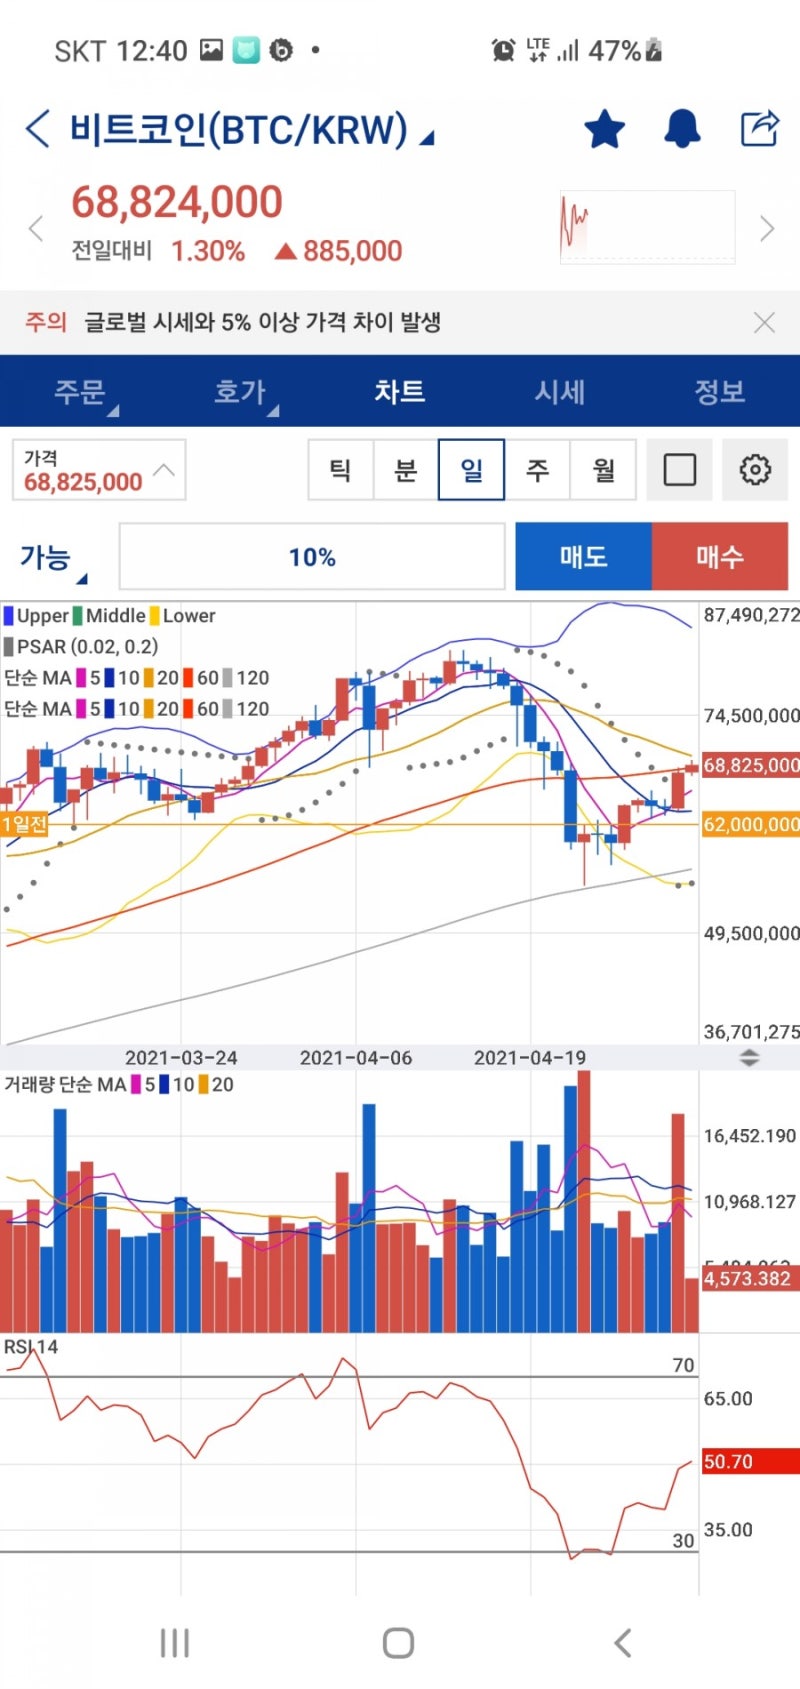Open 호가 tab
The width and height of the screenshot is (800, 1689).
240,391
